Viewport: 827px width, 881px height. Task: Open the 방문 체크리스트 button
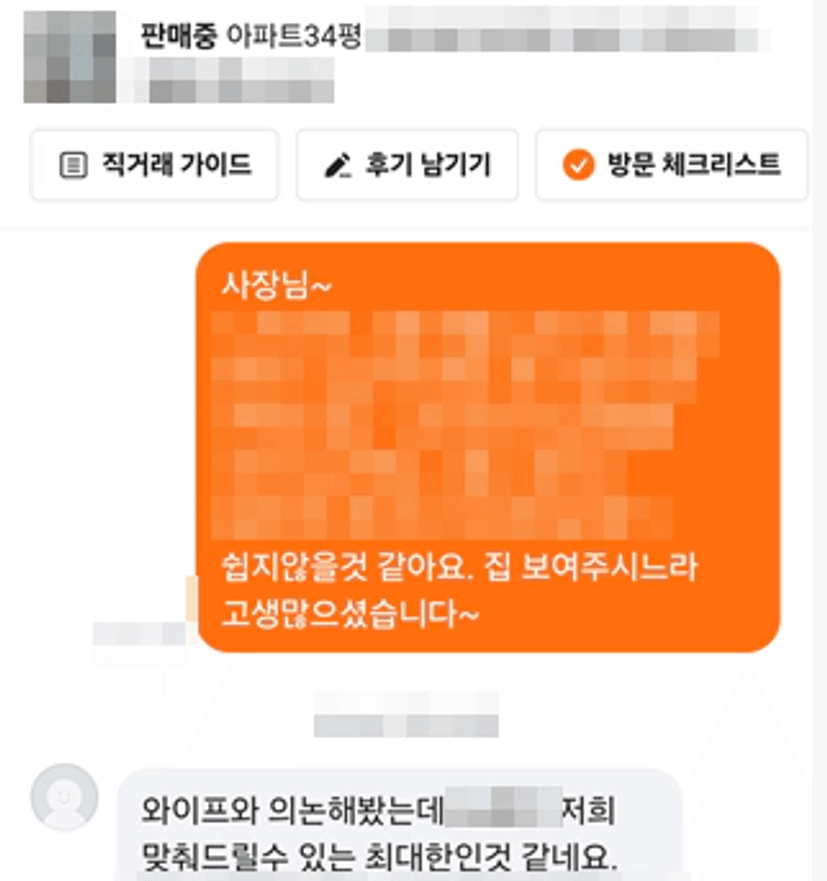(672, 165)
